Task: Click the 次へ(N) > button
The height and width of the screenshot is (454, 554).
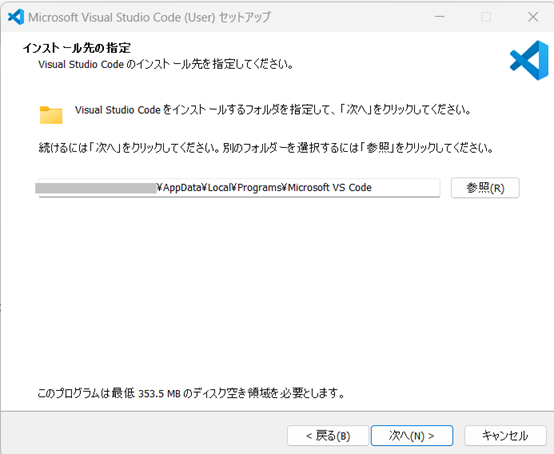Action: click(x=412, y=436)
